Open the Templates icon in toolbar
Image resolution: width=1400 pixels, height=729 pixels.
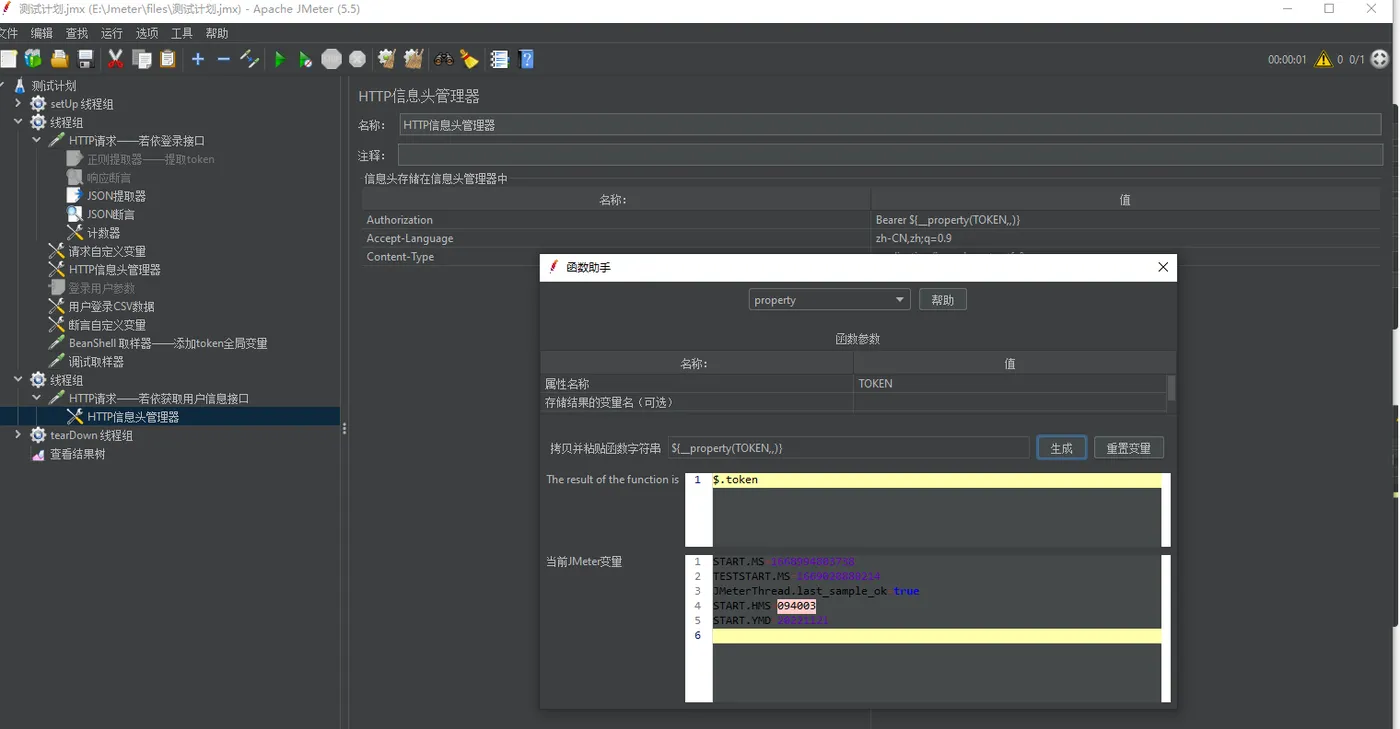point(33,59)
